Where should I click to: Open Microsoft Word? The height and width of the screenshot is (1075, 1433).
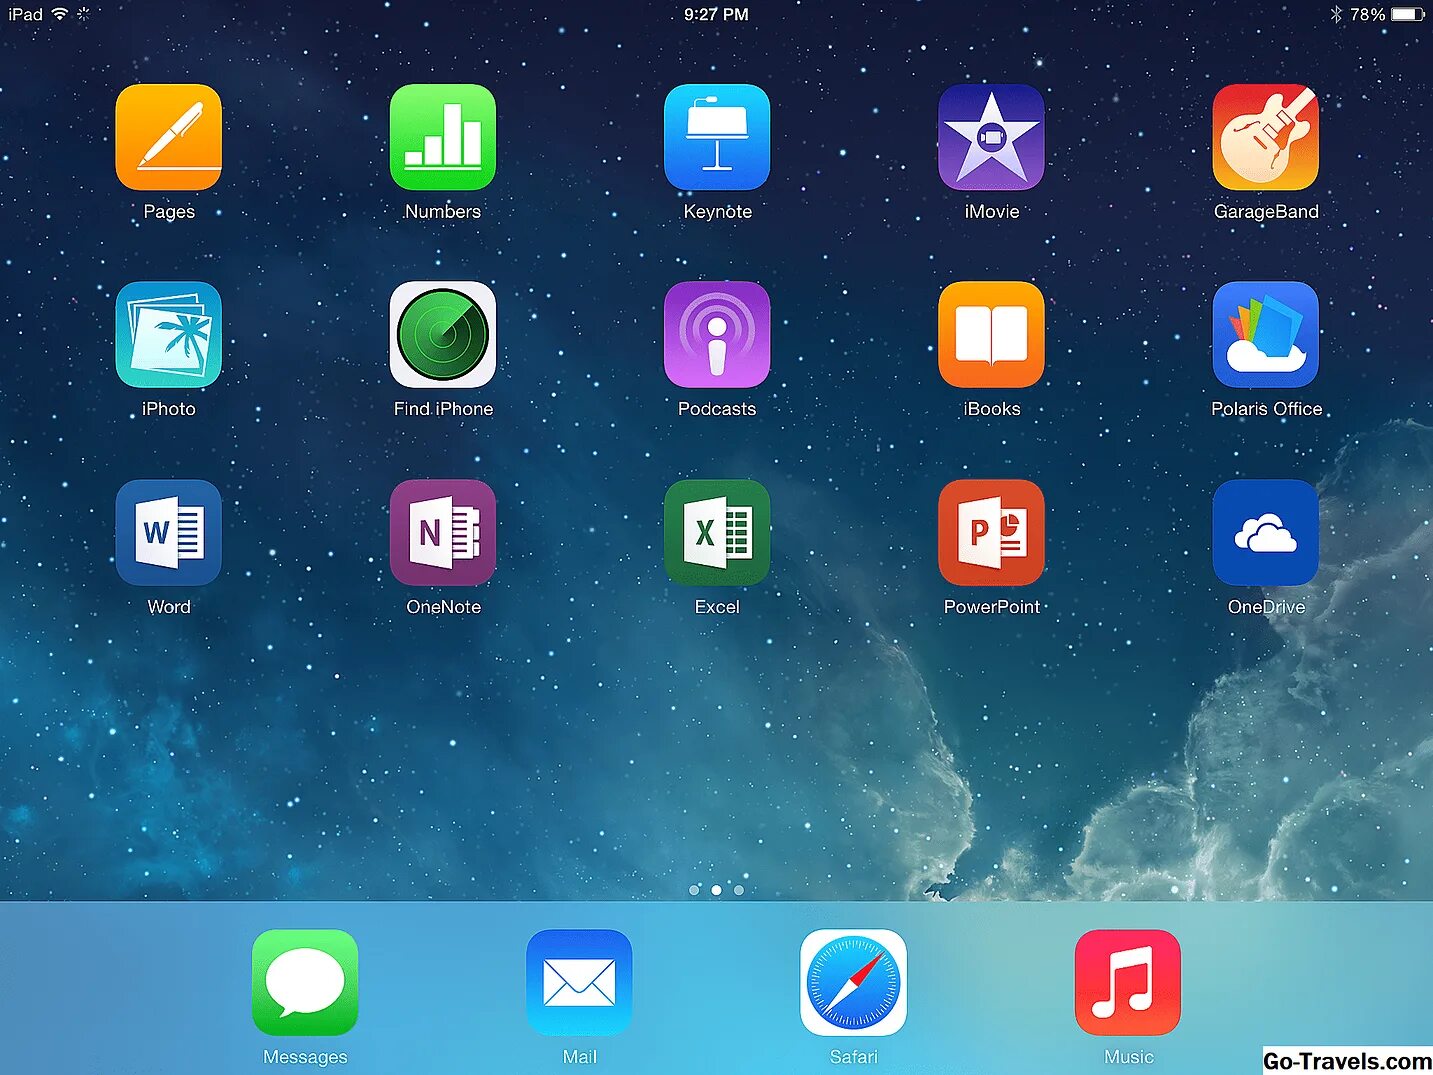point(168,533)
